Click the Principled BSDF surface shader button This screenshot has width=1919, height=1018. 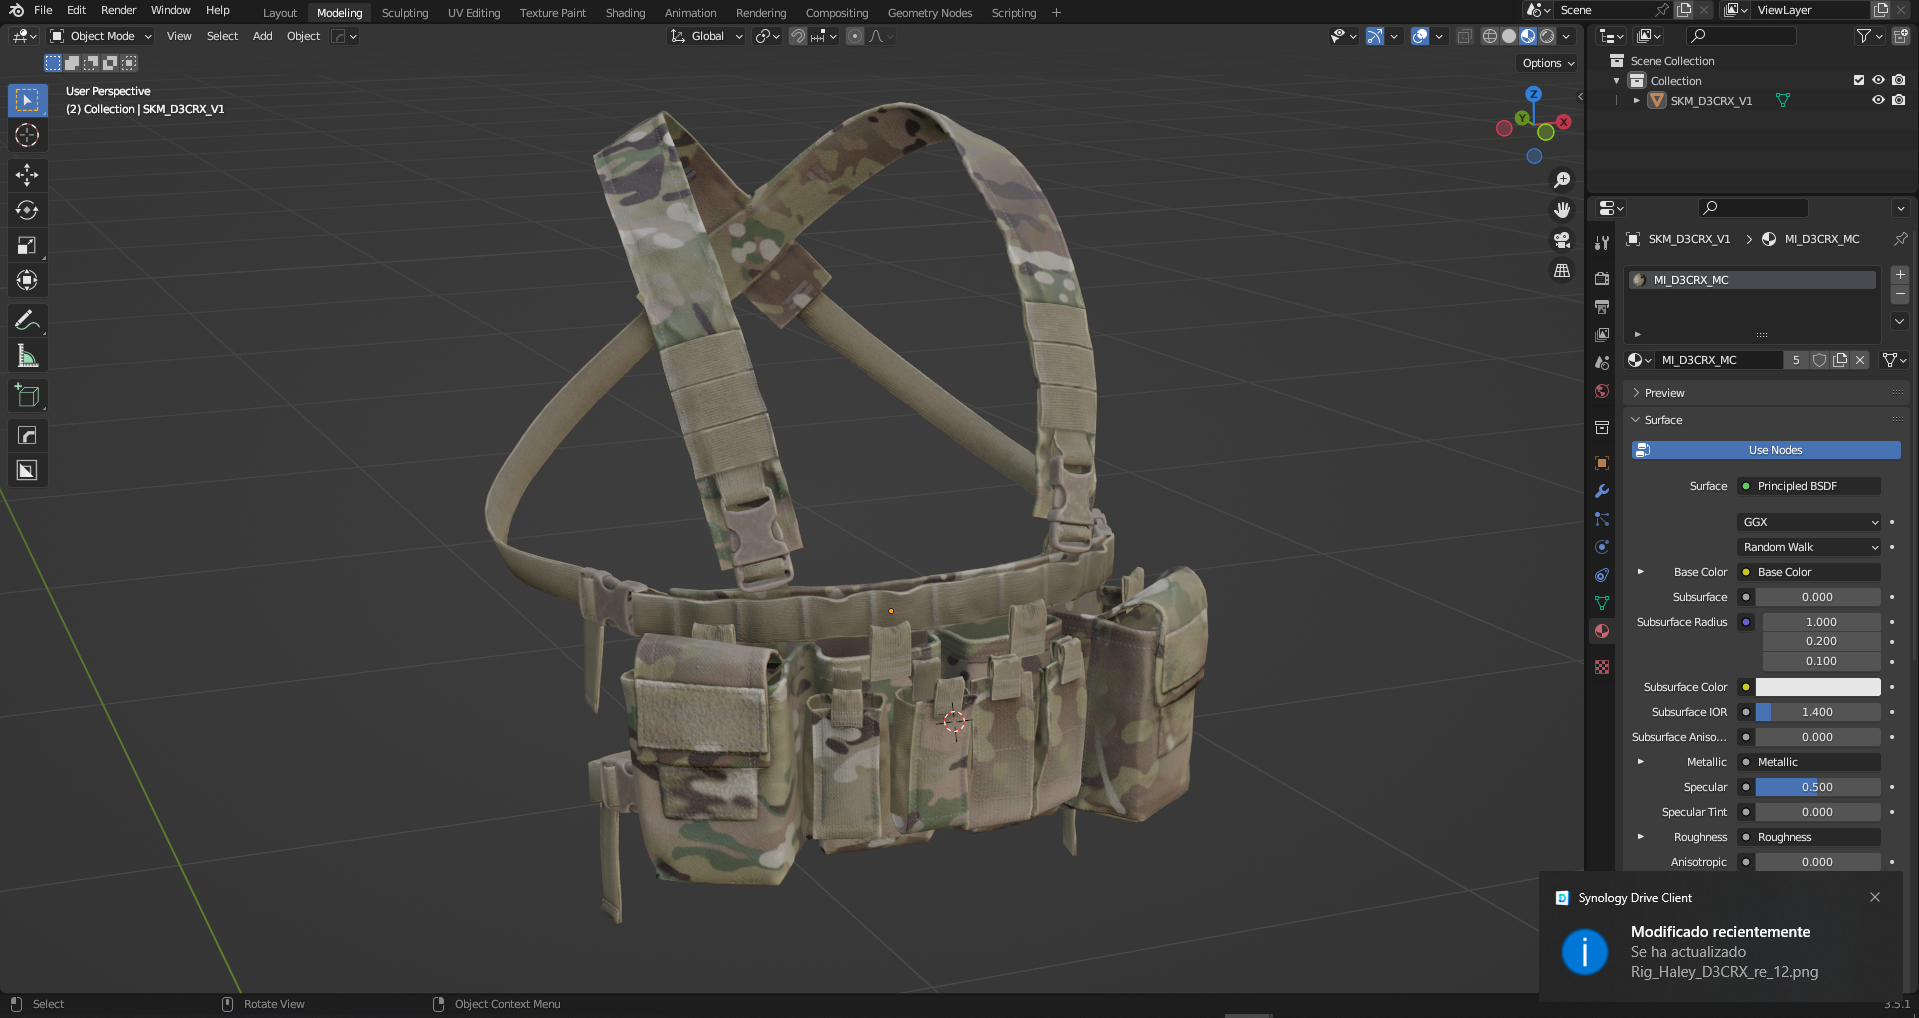(x=1810, y=486)
